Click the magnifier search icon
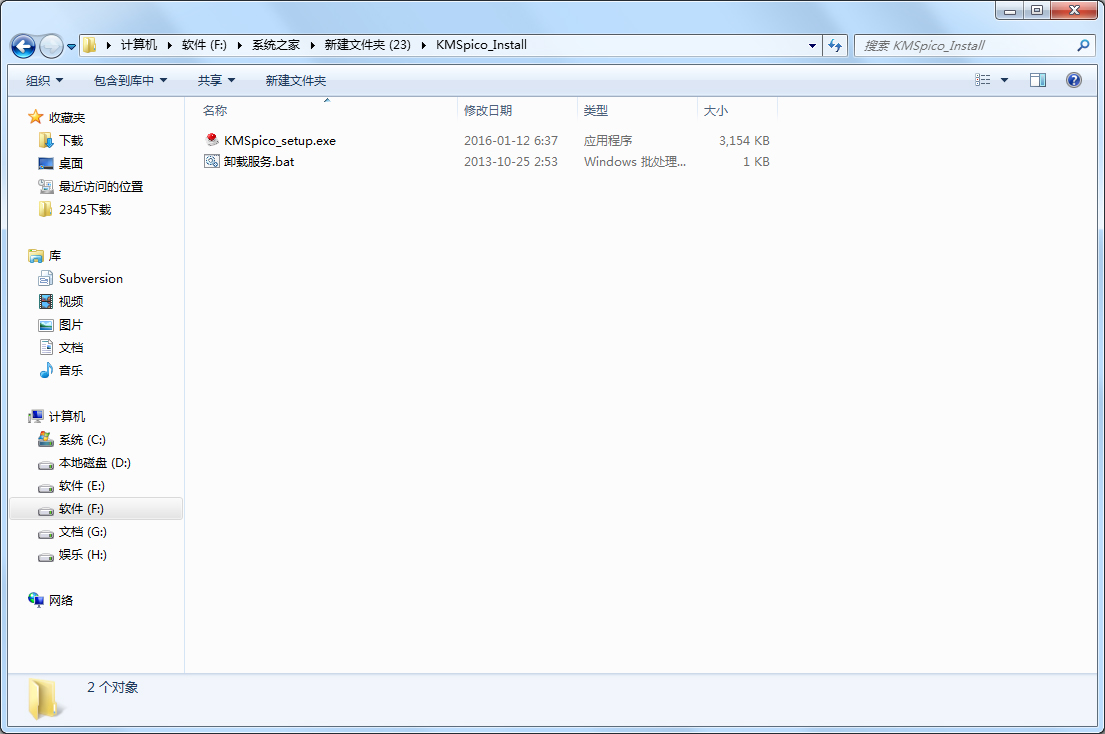Viewport: 1105px width, 734px height. pyautogui.click(x=1083, y=46)
